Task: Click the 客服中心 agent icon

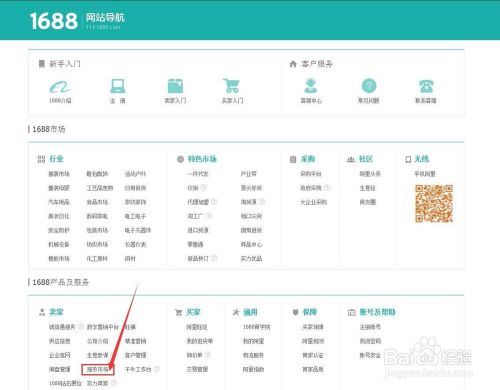Action: tap(311, 86)
